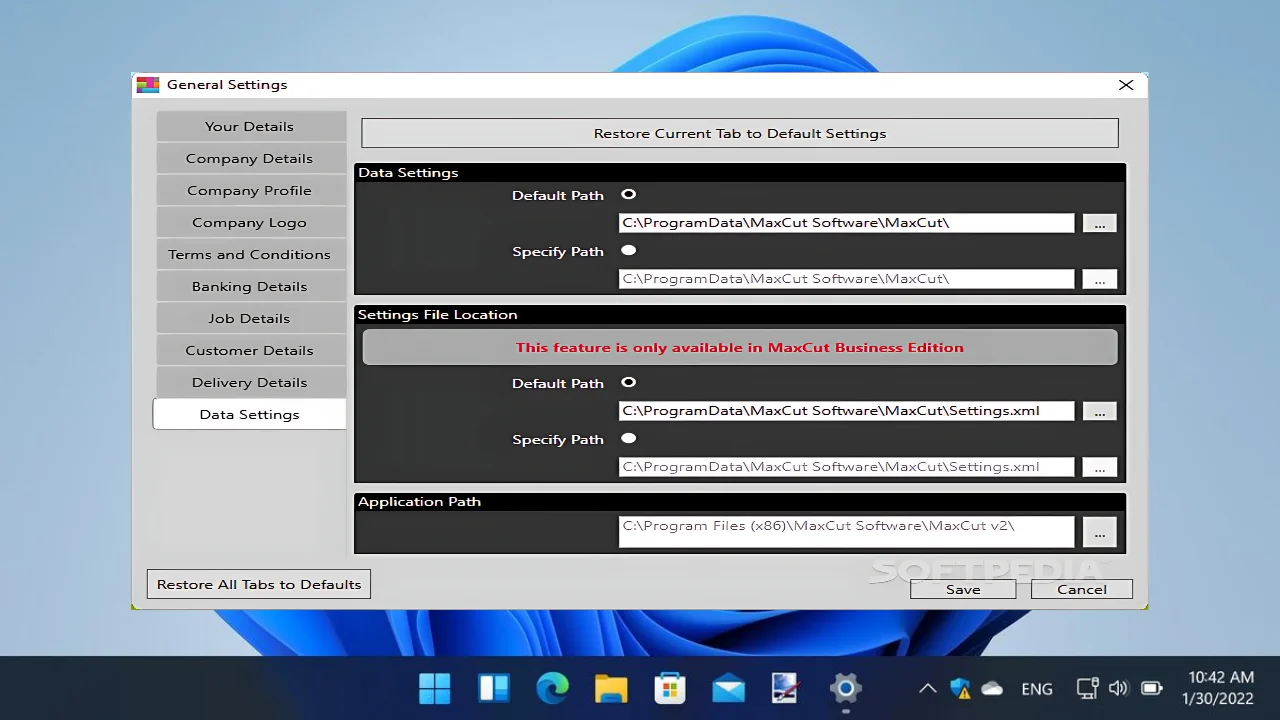Open the volume speaker tray icon
Screen dimensions: 1280x720
coord(1119,688)
